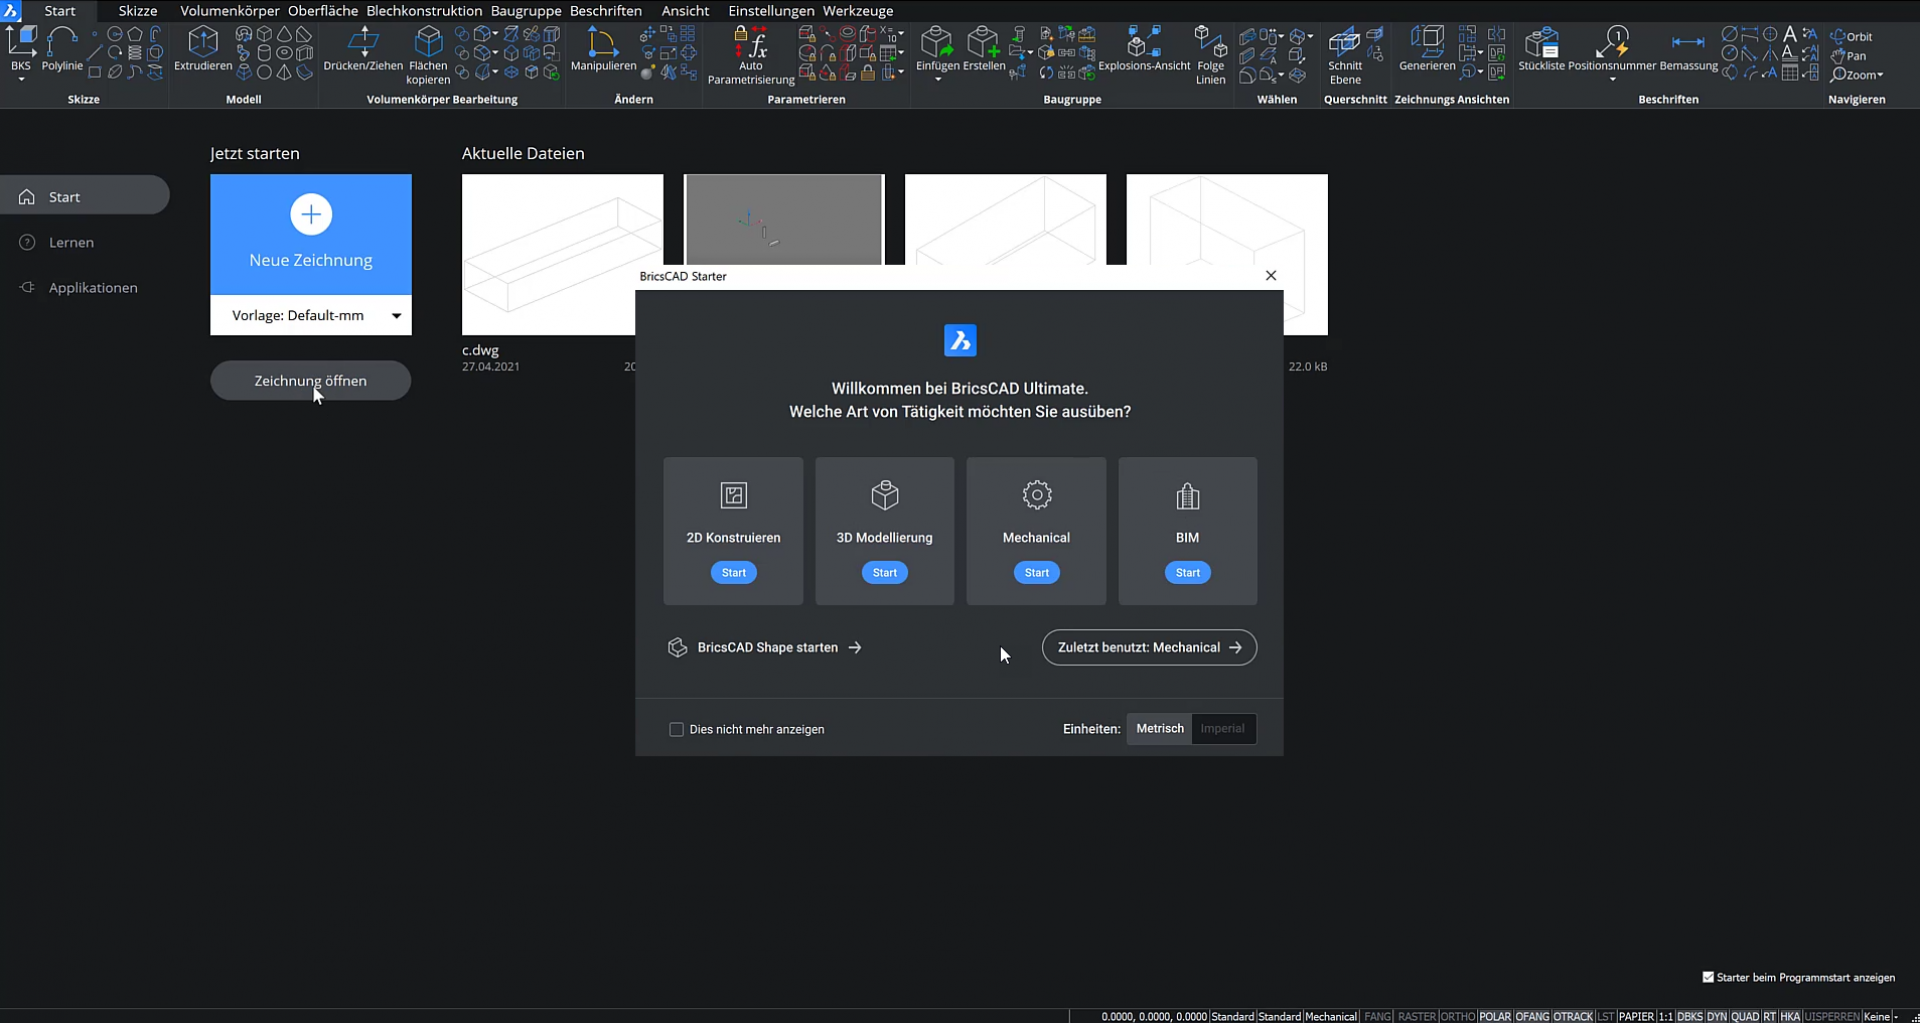Select the BKS coordinate system tool
1920x1023 pixels.
21,49
